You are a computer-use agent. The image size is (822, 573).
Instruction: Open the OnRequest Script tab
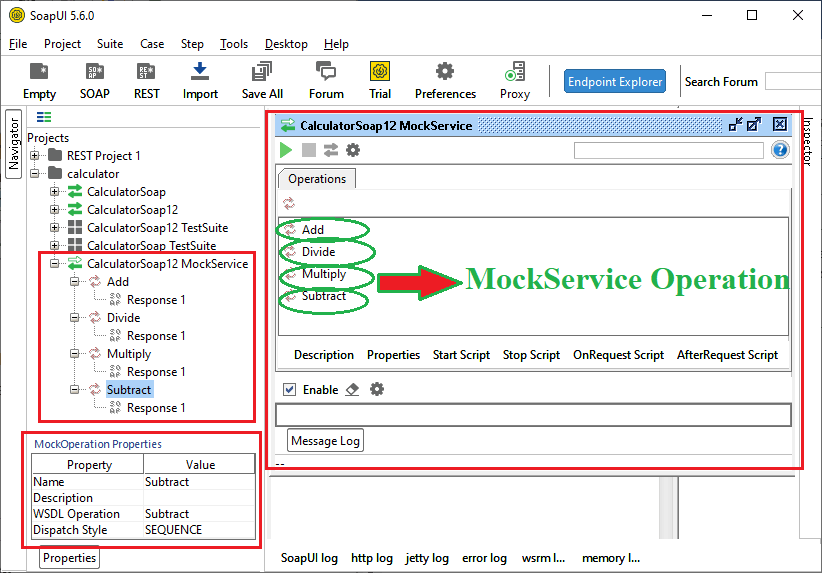tap(619, 355)
